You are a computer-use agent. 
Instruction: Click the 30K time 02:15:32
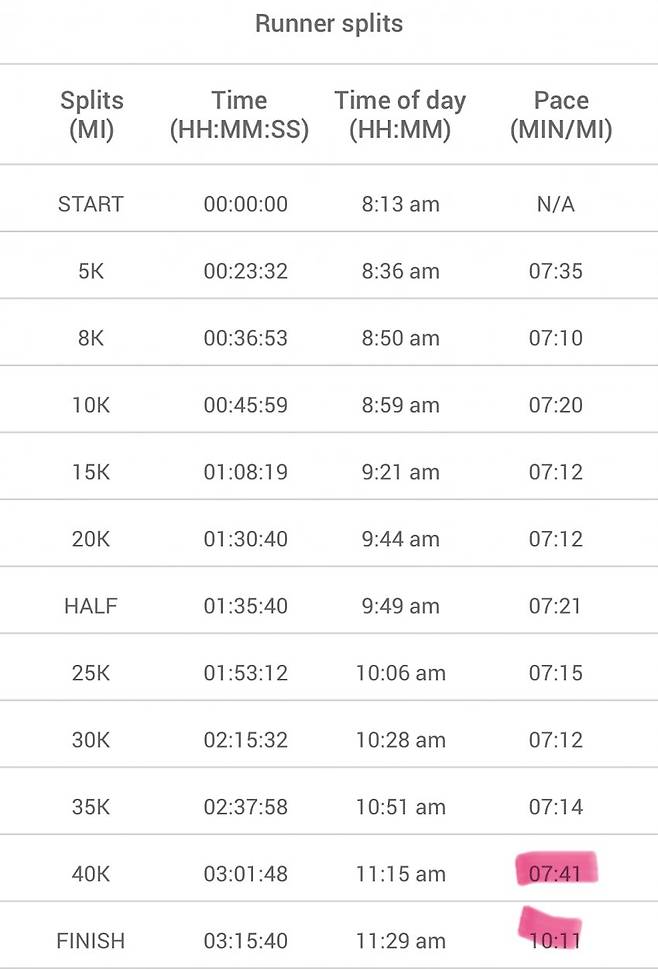246,740
